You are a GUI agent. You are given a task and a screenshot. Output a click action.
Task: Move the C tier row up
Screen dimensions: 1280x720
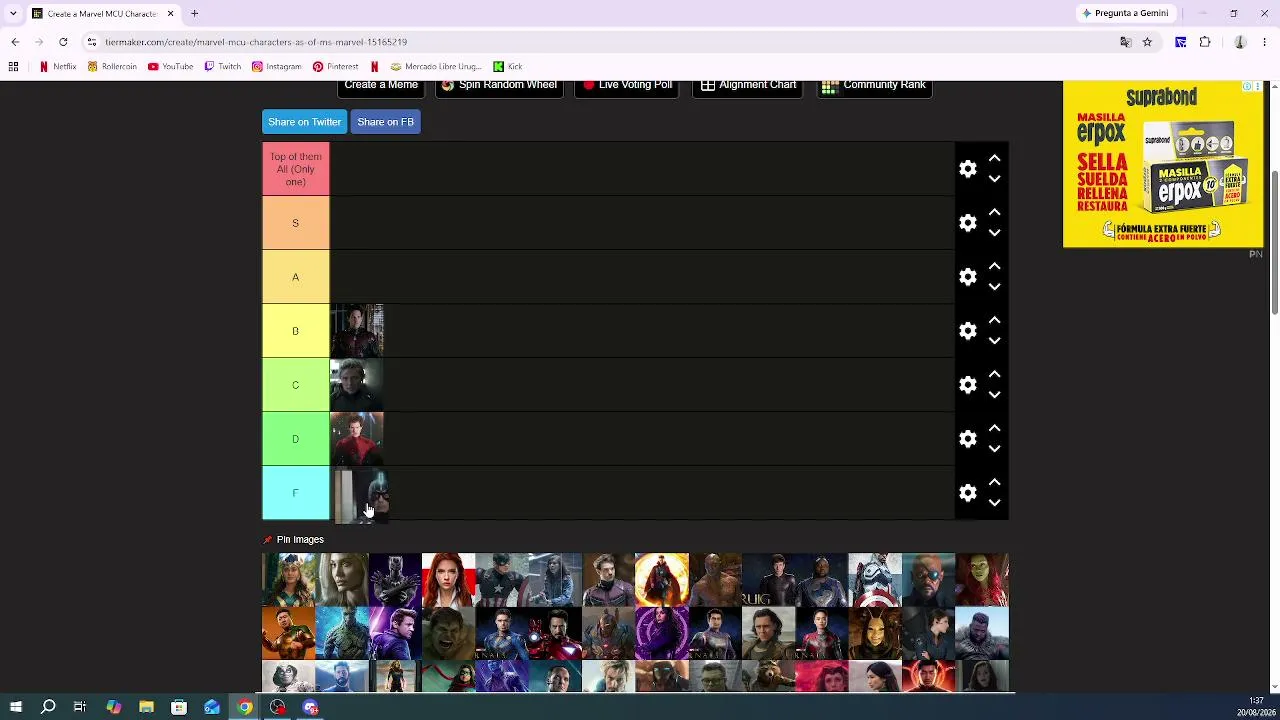click(994, 374)
